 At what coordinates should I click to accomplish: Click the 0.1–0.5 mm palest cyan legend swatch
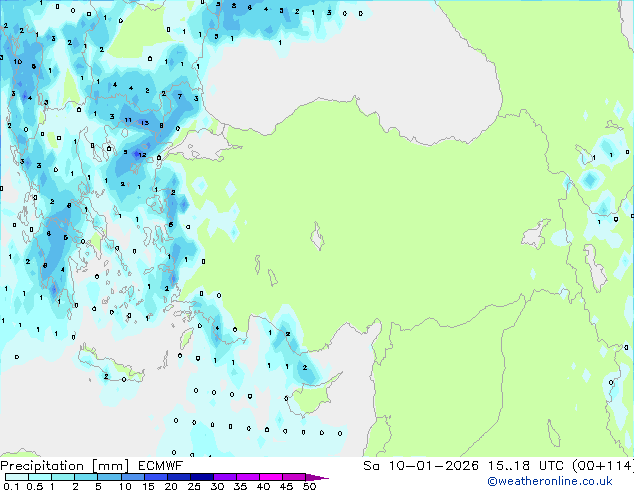tap(17, 477)
